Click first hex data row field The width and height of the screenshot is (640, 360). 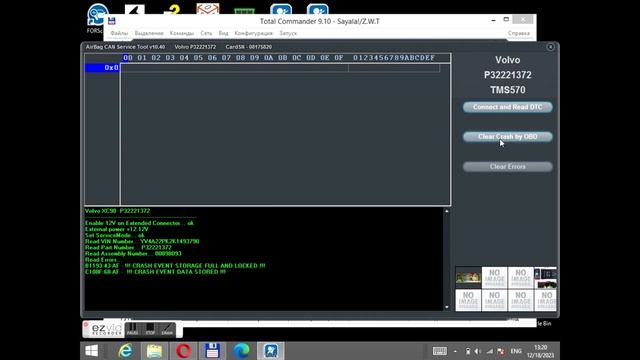[x=281, y=68]
